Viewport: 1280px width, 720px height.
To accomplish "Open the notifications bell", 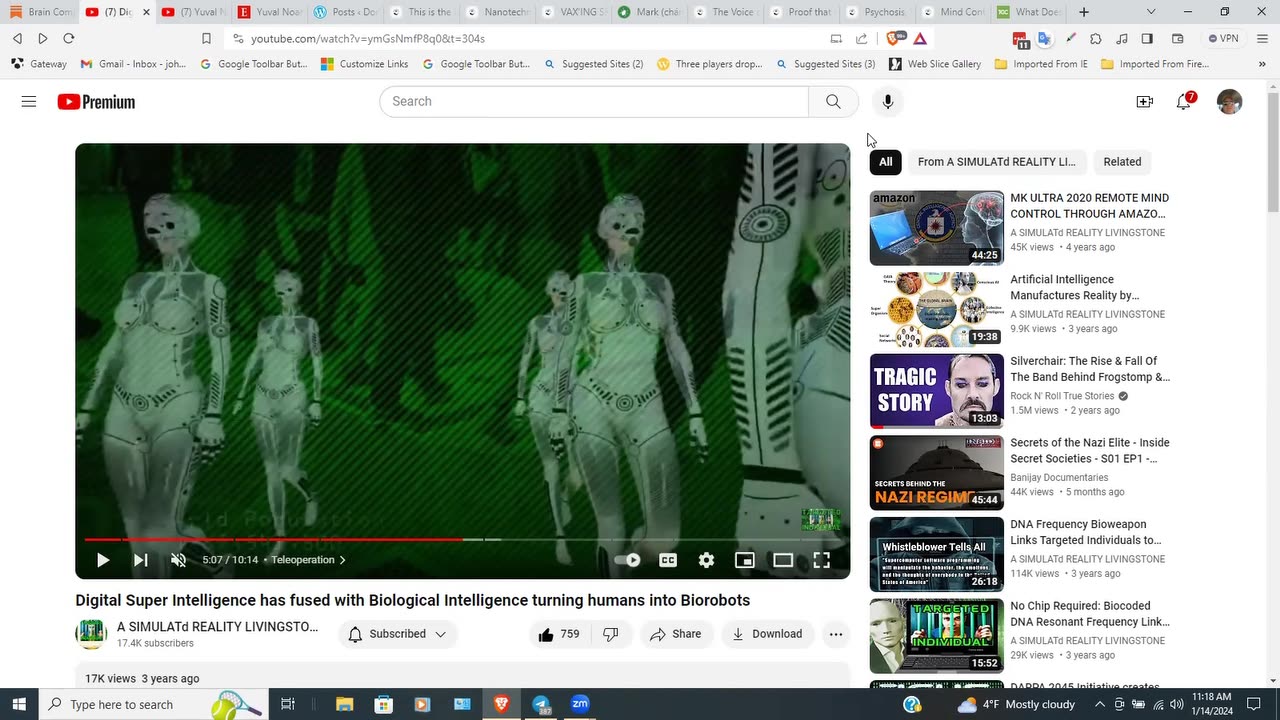I will 1184,102.
